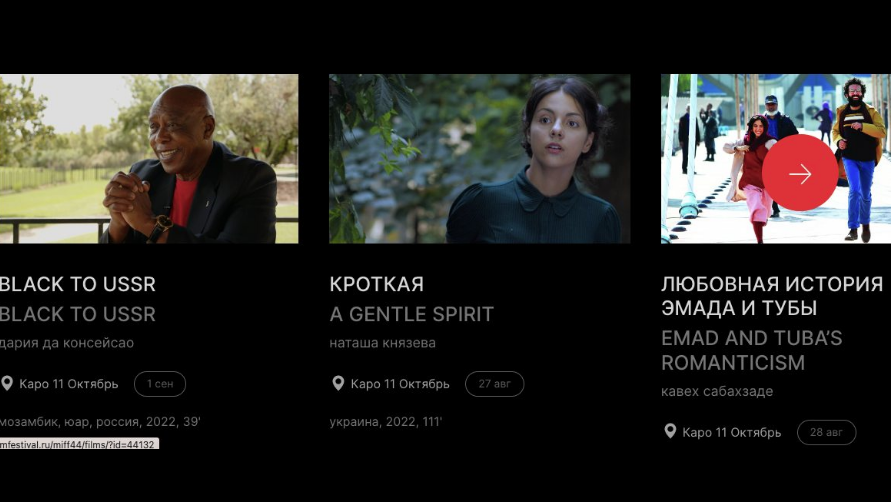Viewport: 891px width, 502px height.
Task: Click the red next-arrow carousel button
Action: point(800,173)
